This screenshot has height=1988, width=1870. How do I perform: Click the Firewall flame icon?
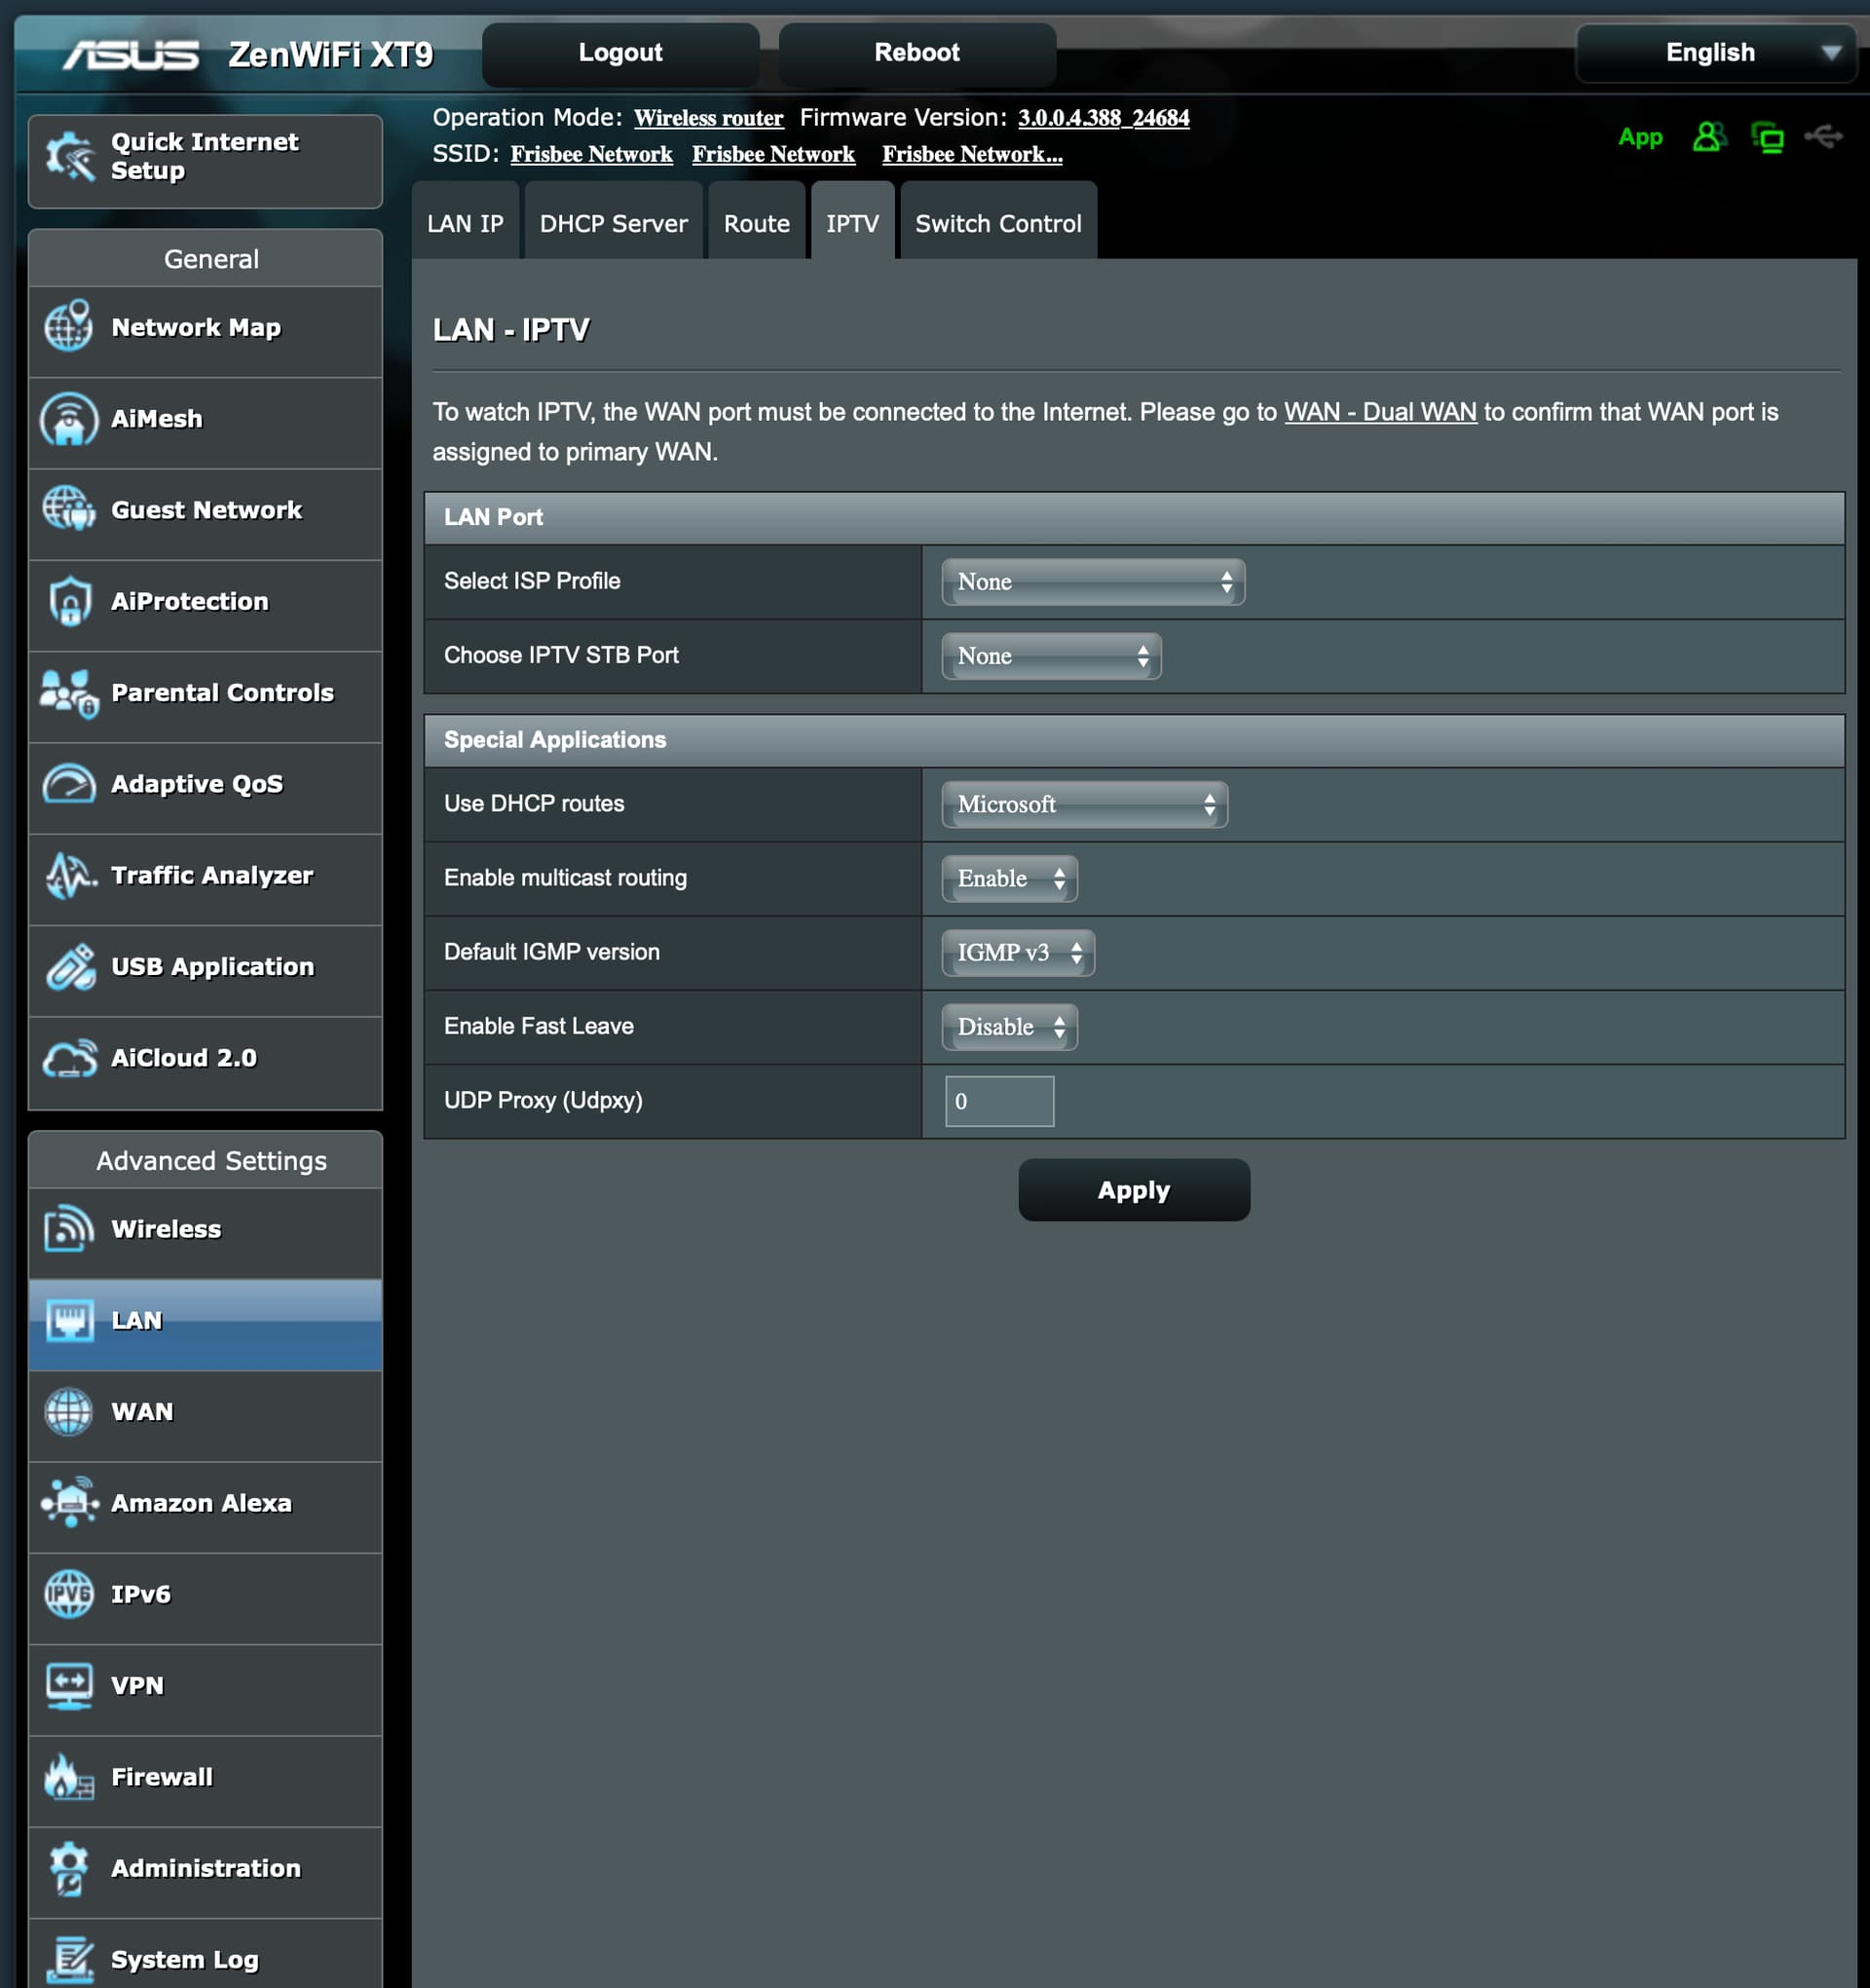(69, 1777)
